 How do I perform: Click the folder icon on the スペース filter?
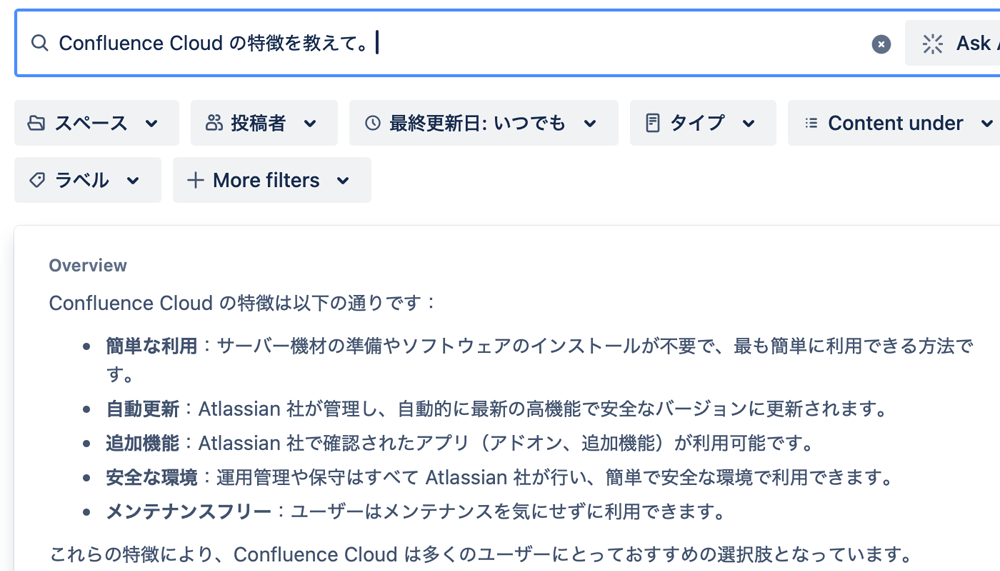click(36, 122)
